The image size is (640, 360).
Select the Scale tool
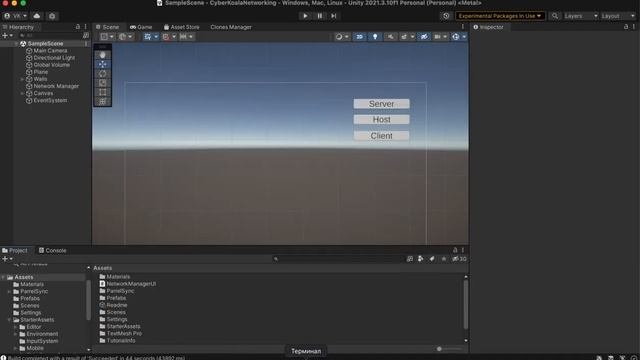coord(102,83)
